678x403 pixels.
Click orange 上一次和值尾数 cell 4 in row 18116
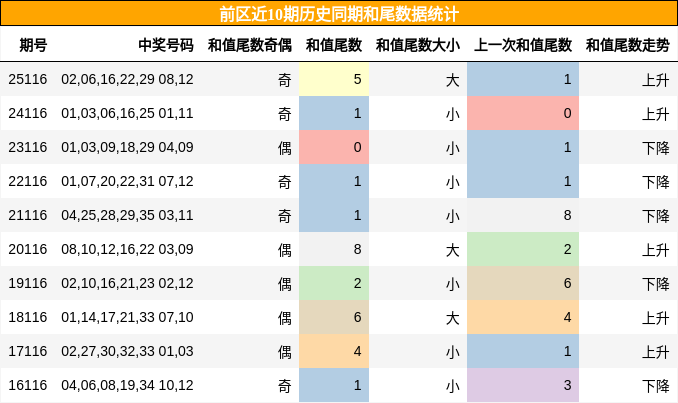point(523,317)
